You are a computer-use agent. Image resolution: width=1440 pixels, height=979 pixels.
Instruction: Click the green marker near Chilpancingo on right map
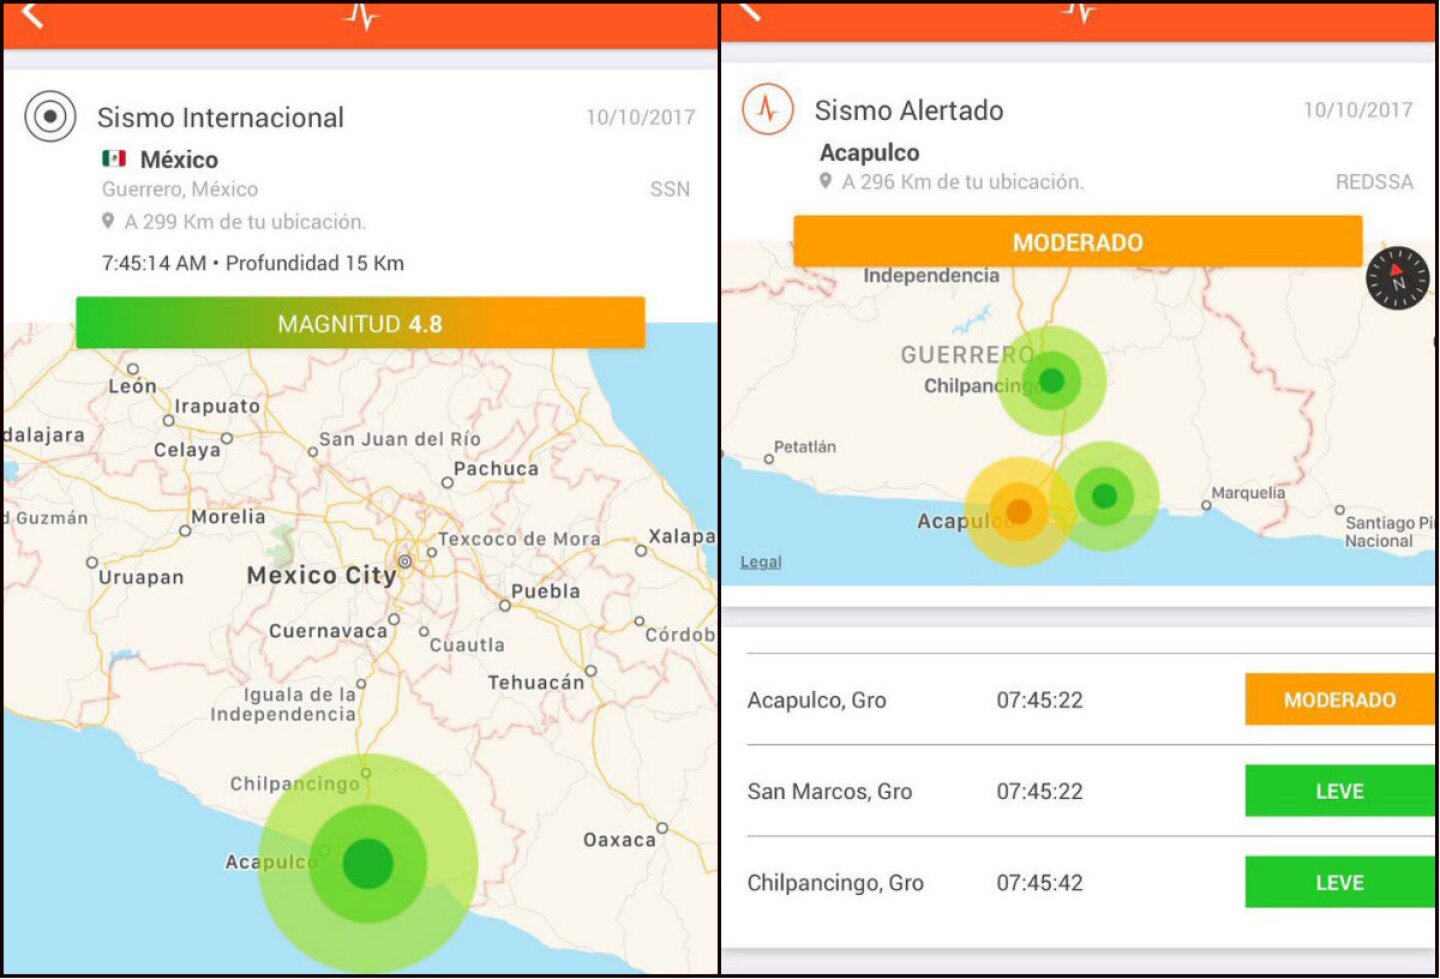(x=1051, y=380)
